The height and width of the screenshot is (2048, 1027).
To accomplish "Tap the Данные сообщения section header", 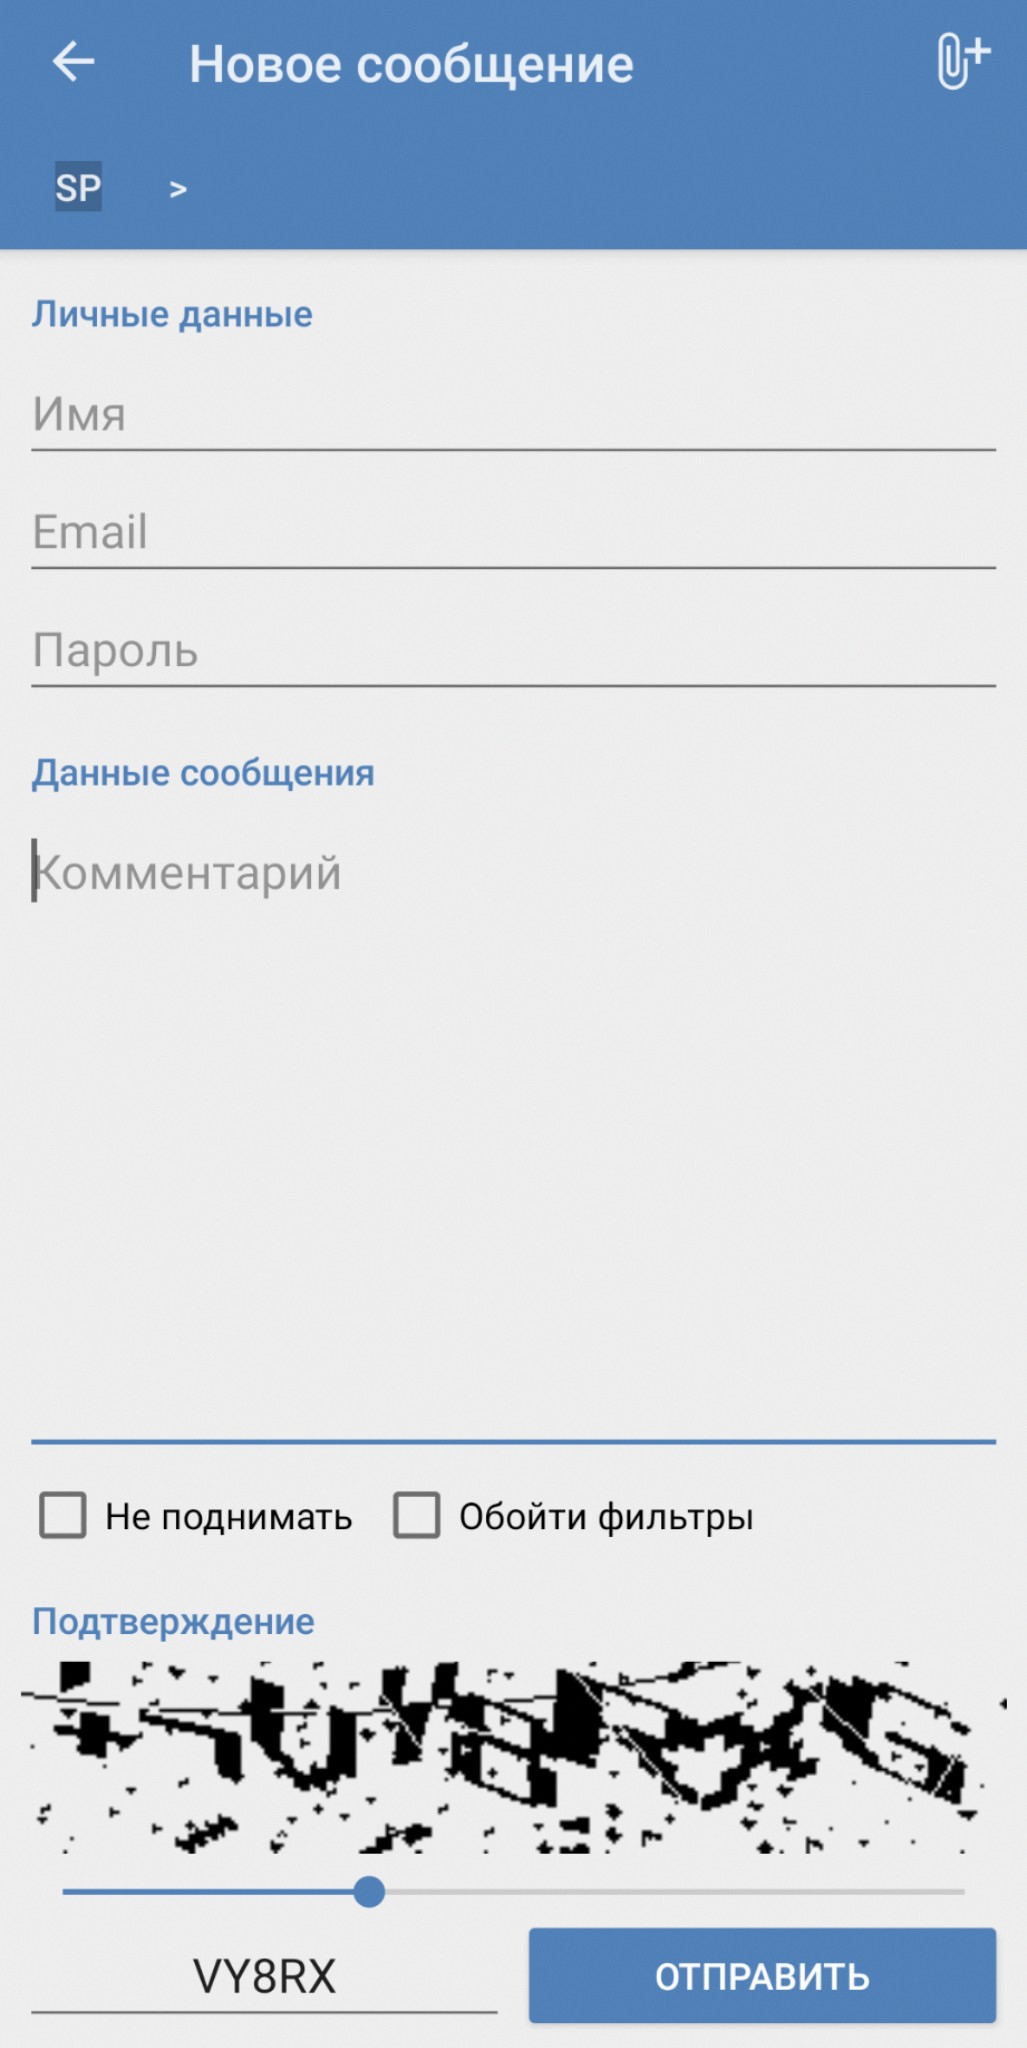I will [203, 773].
